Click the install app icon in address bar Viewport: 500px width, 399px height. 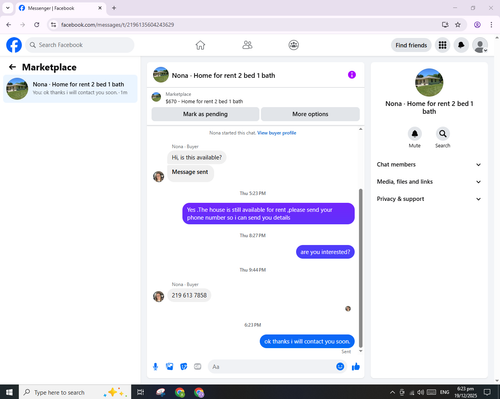click(445, 25)
